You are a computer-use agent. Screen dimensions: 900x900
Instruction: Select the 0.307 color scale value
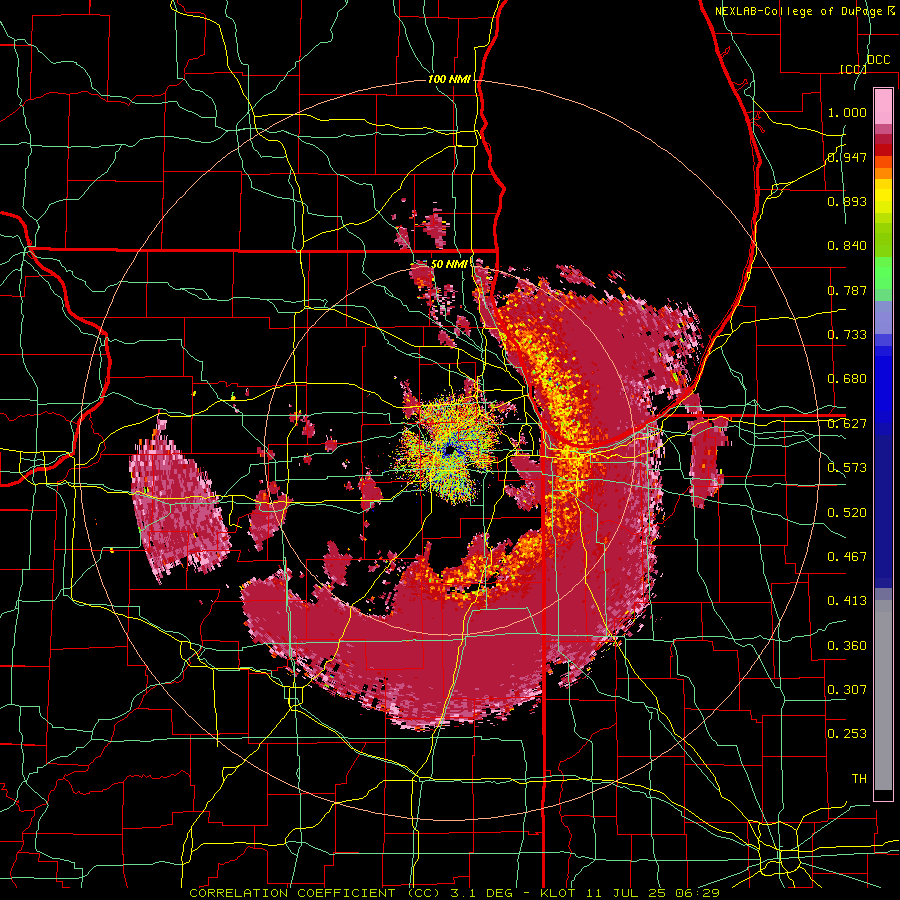[x=847, y=690]
